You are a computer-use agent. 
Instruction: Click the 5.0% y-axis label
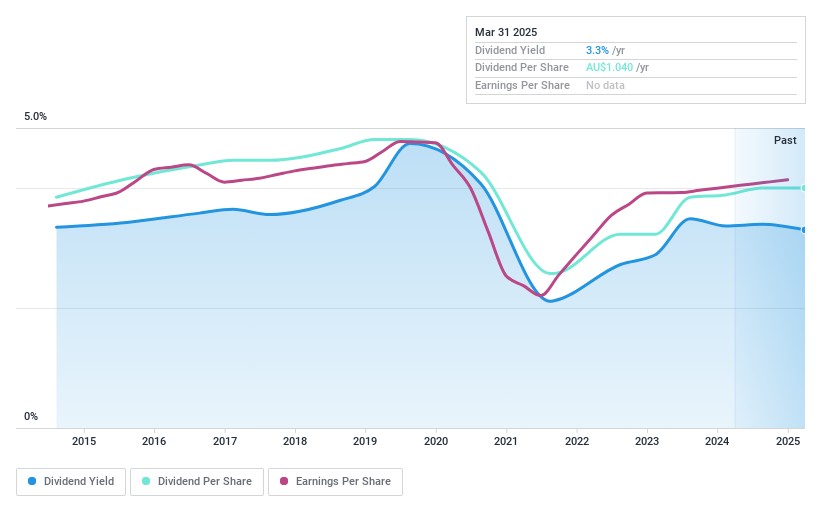(36, 117)
